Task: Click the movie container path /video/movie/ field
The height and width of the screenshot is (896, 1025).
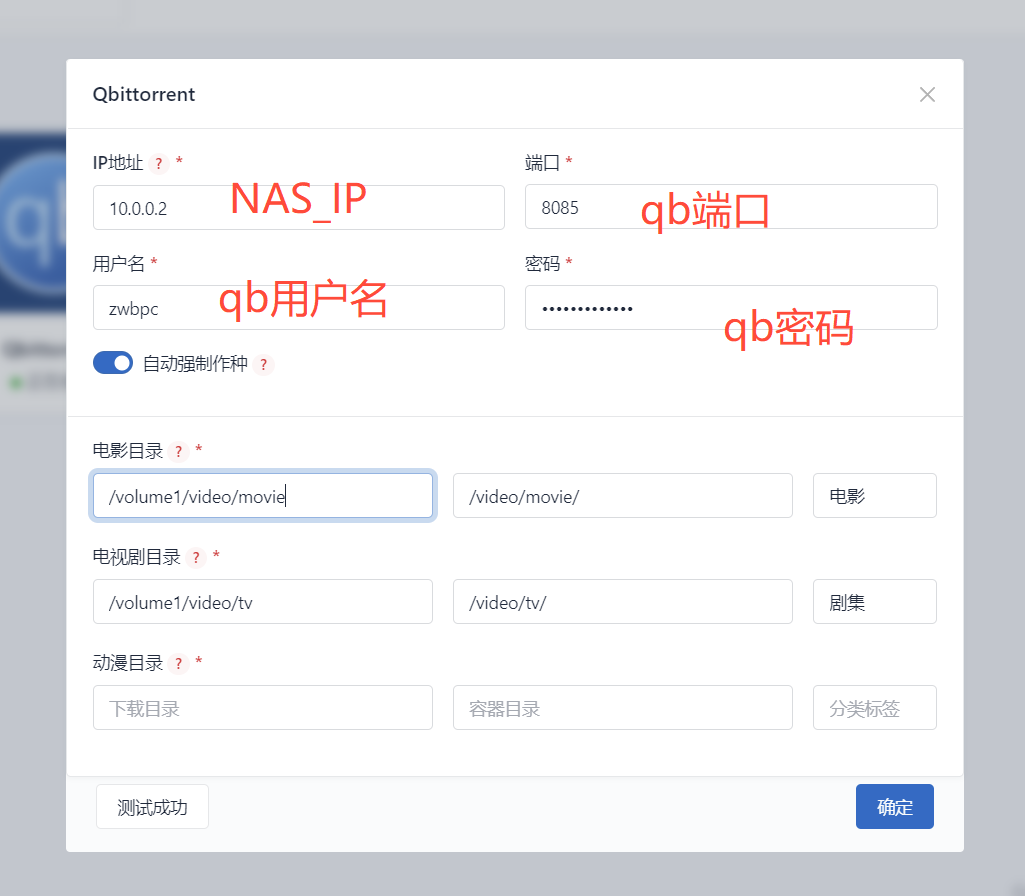Action: point(623,496)
